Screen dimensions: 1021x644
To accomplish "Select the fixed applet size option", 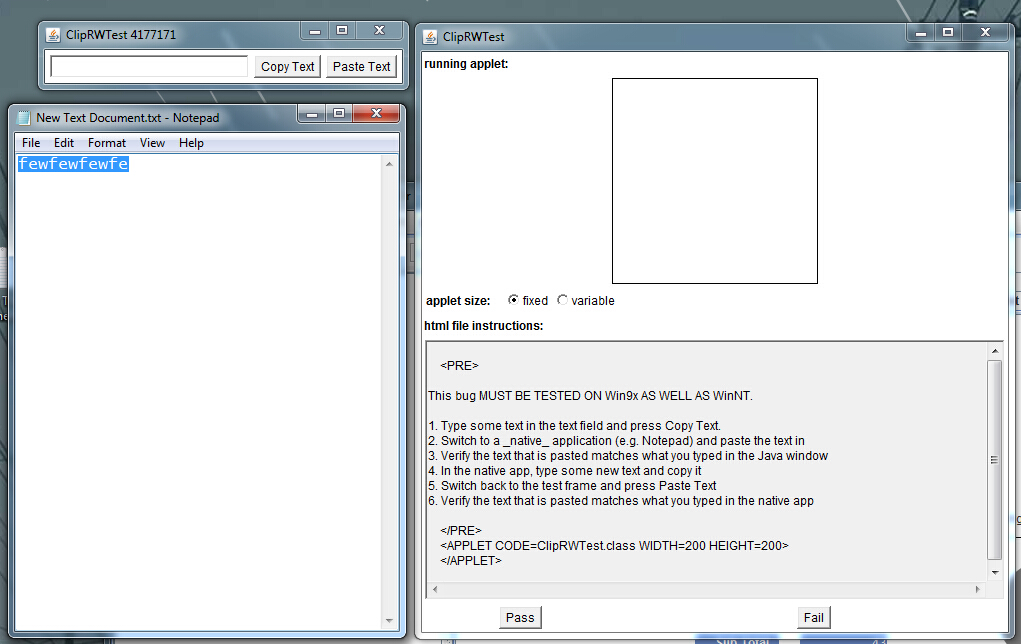I will tap(514, 300).
